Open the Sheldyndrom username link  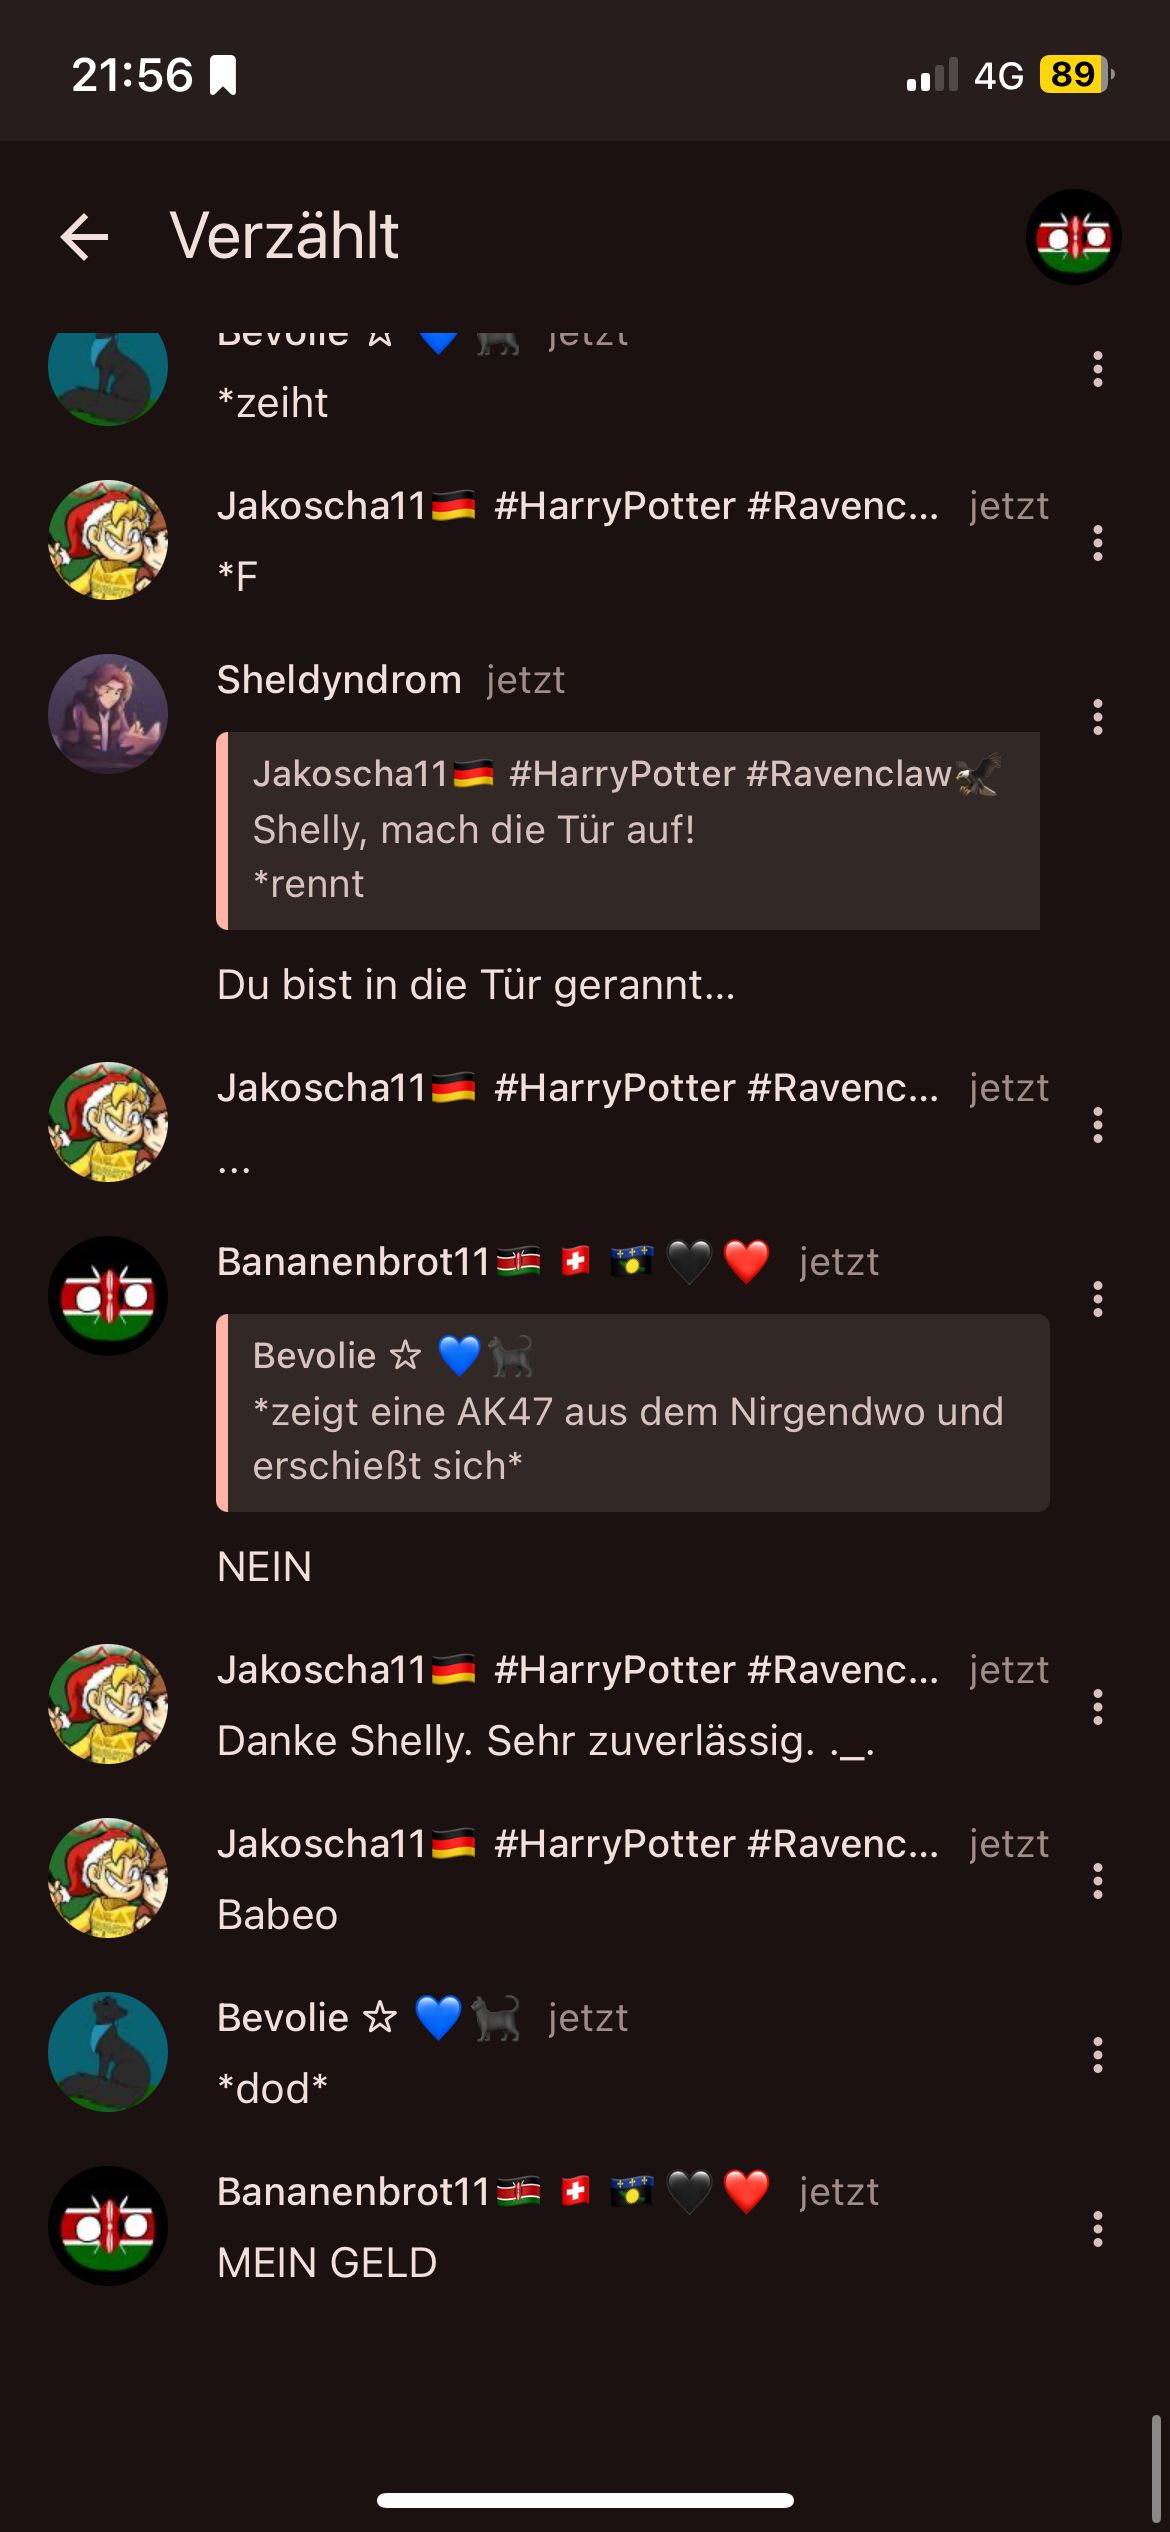point(339,680)
